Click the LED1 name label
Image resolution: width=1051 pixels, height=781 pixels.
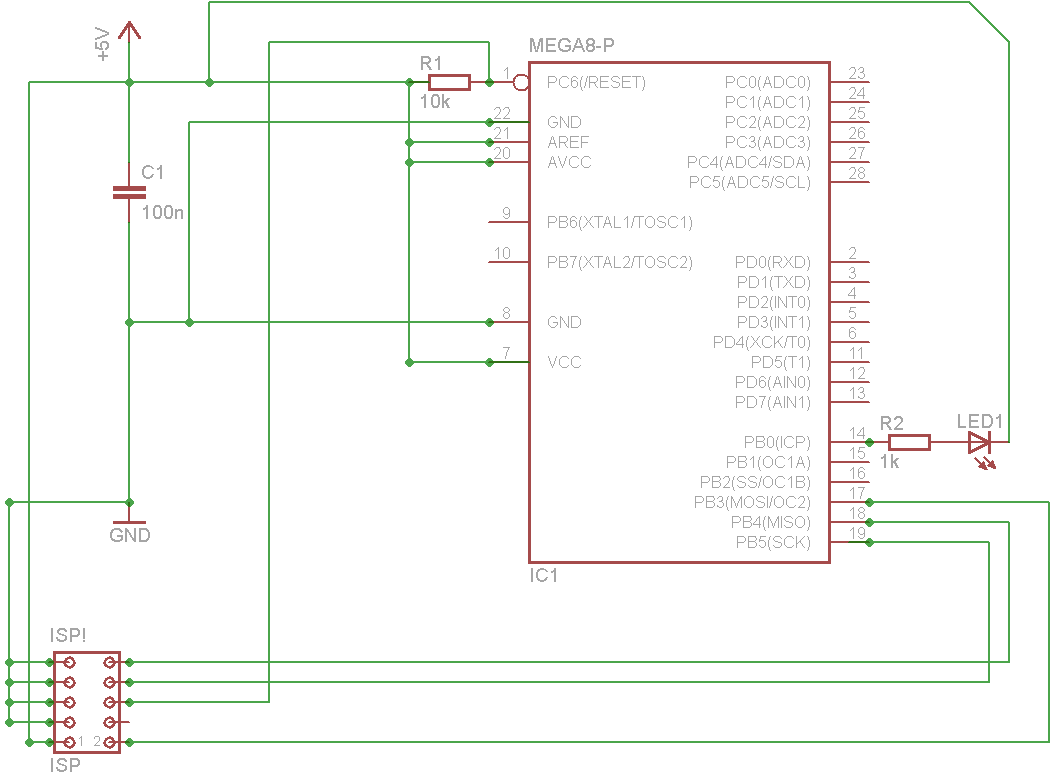979,422
